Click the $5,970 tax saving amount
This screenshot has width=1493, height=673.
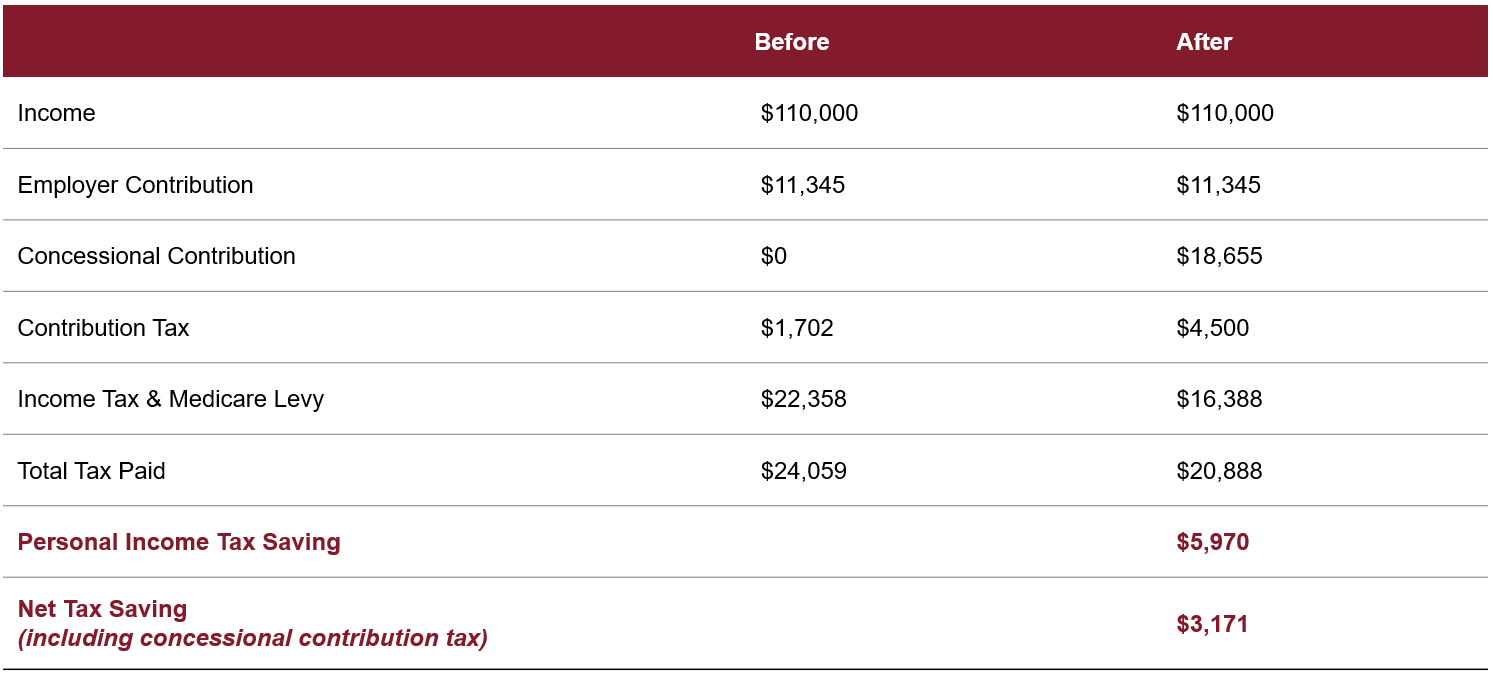(x=1212, y=542)
